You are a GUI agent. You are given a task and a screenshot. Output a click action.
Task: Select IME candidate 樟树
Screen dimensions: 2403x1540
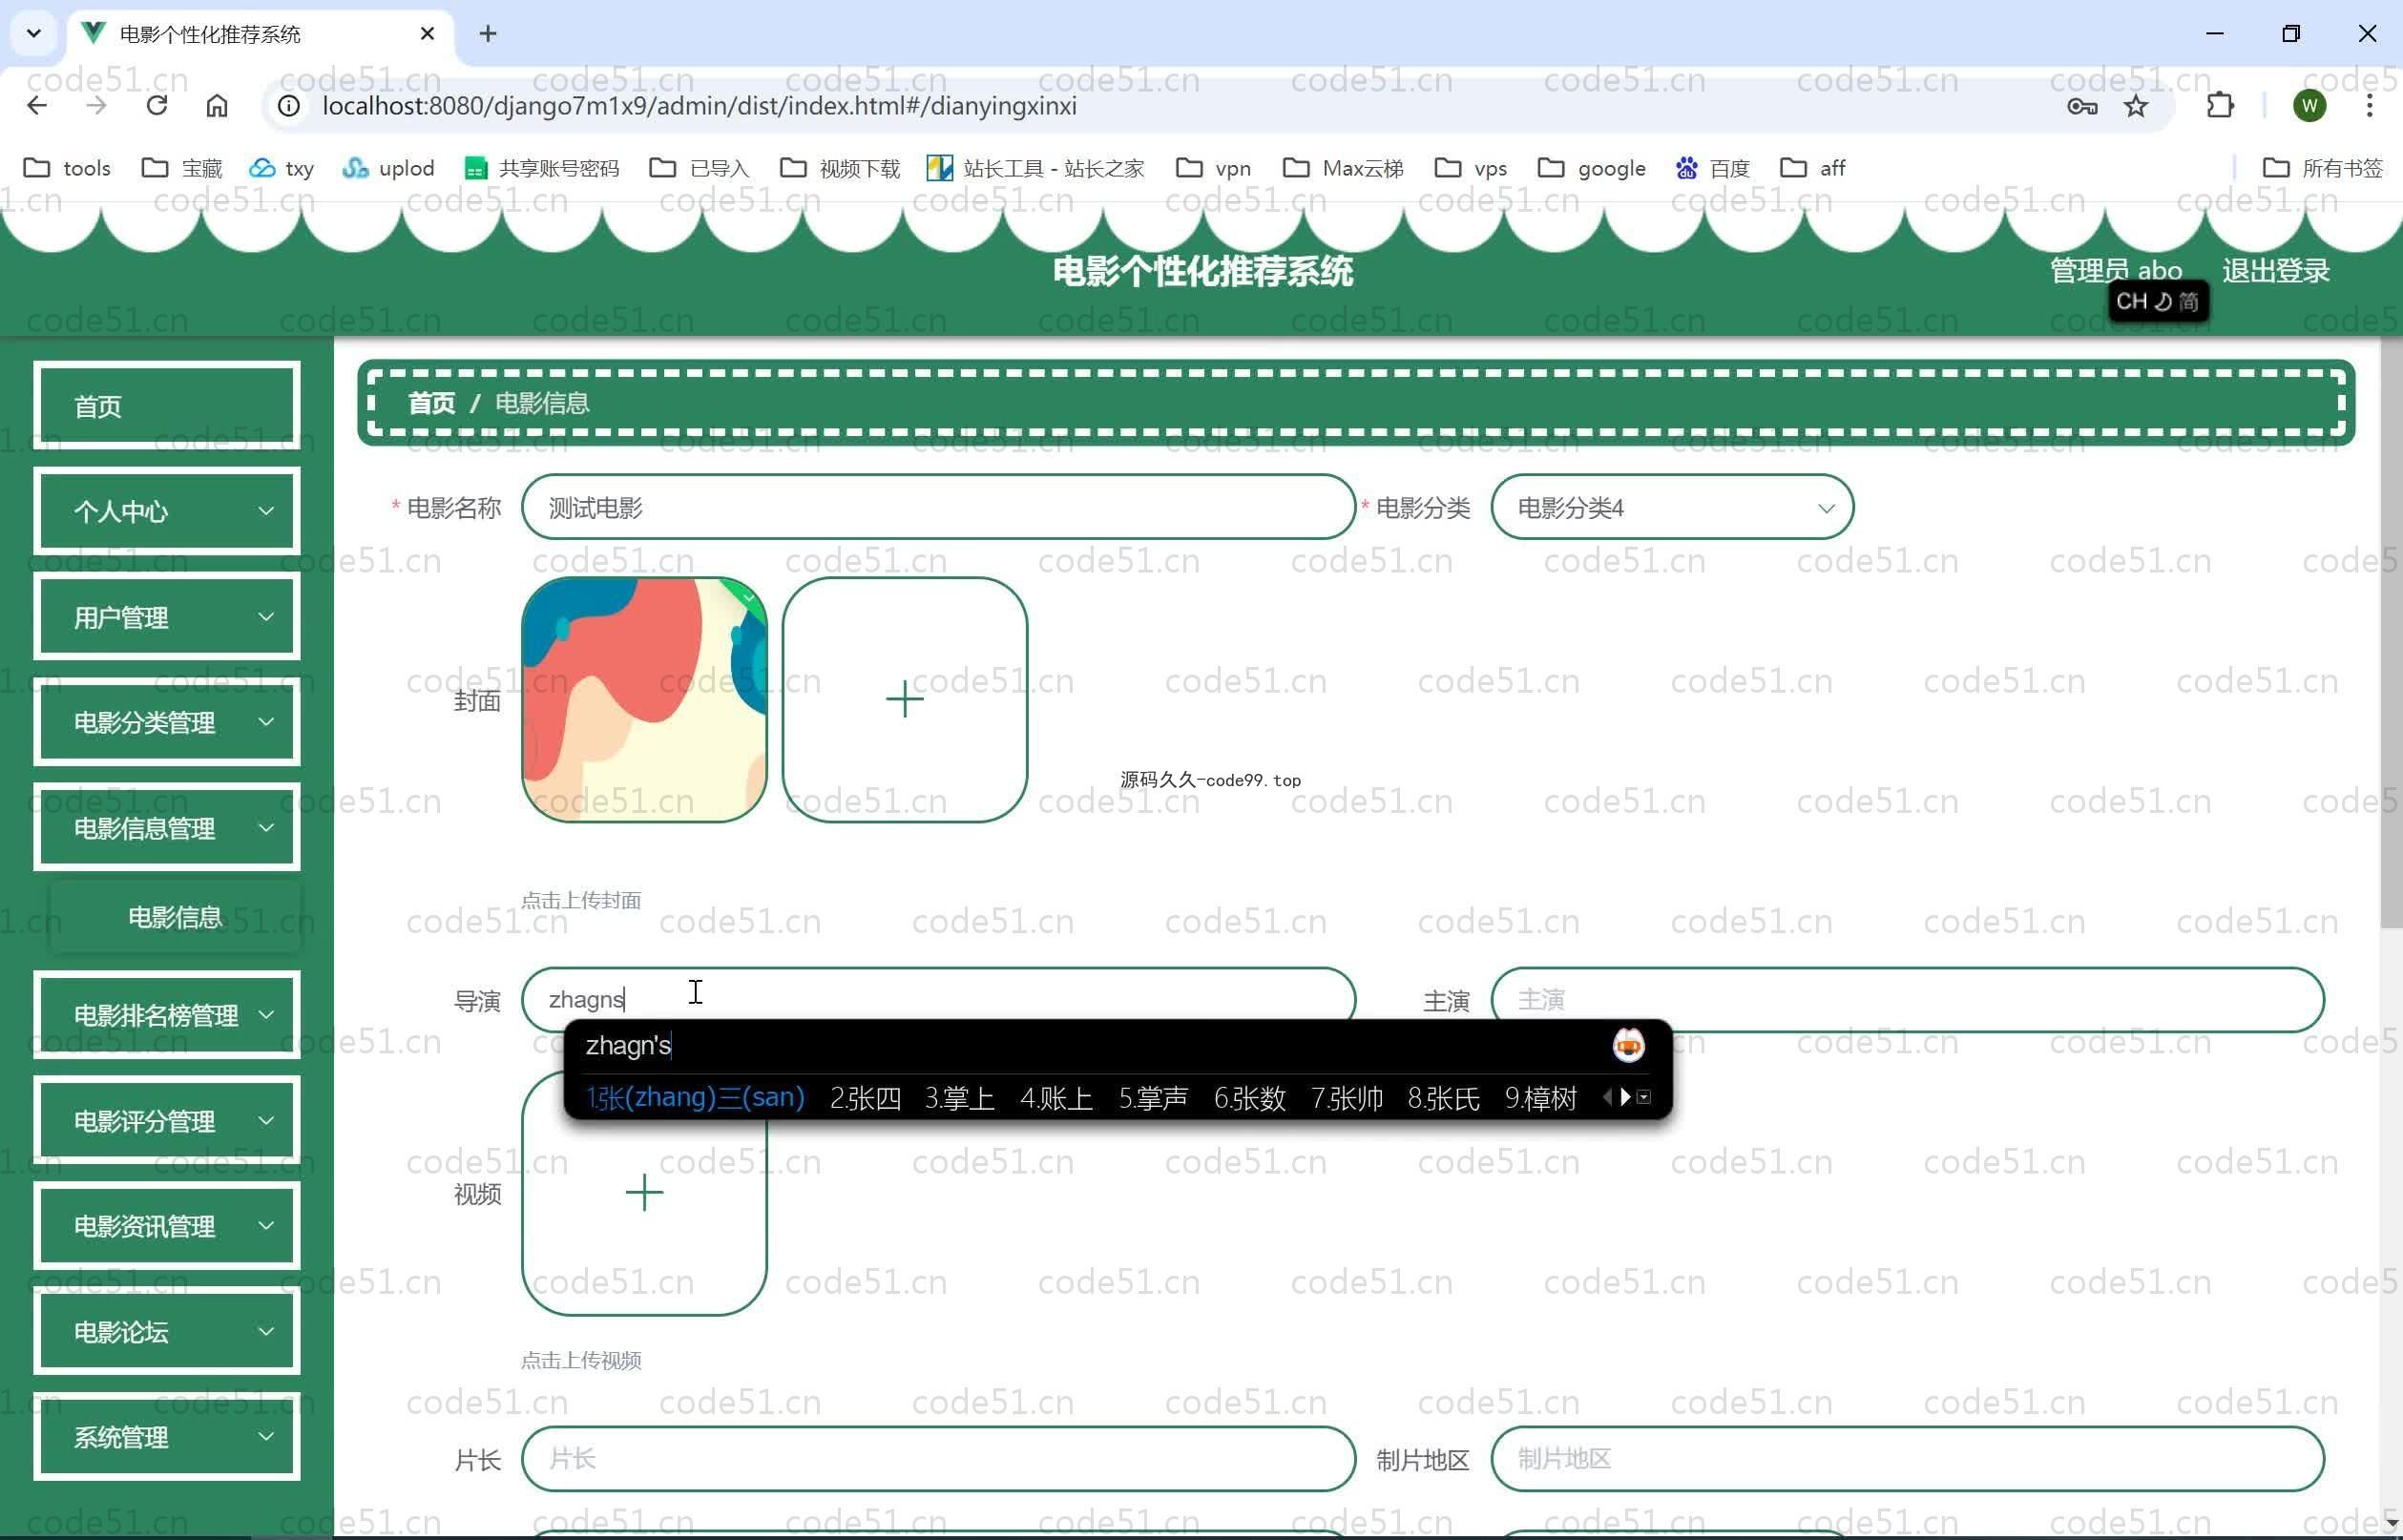pos(1540,1098)
